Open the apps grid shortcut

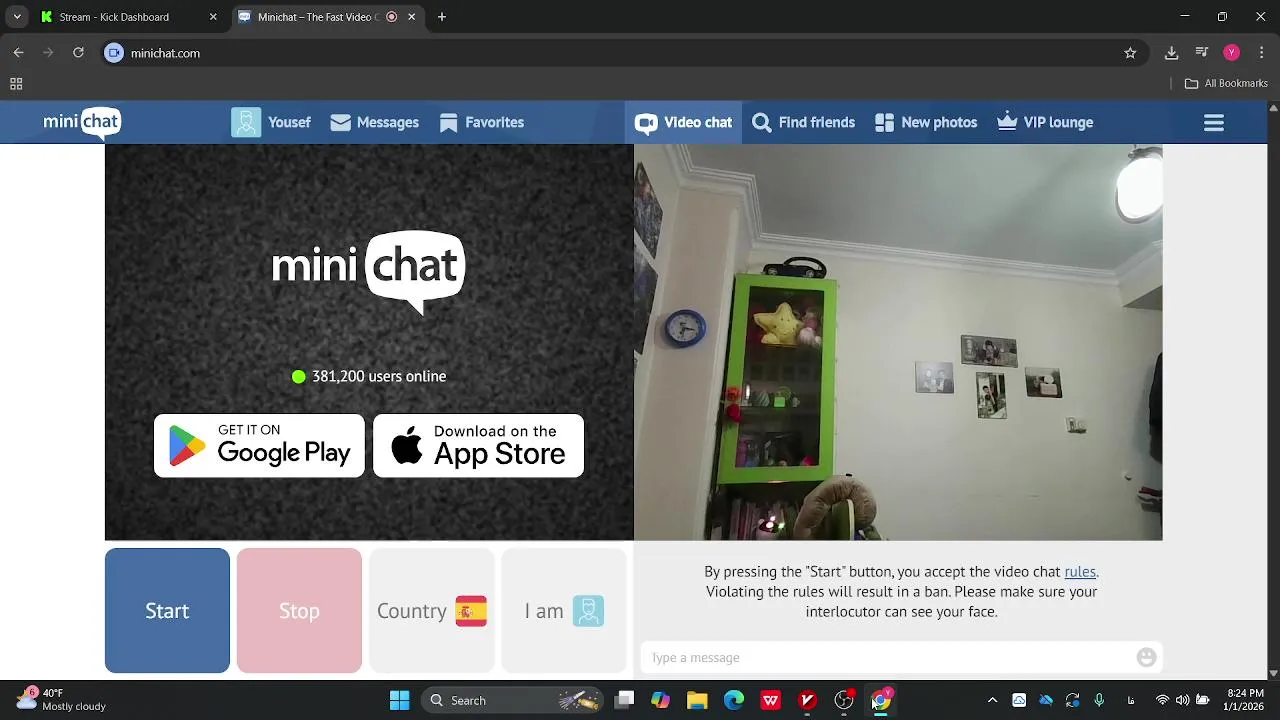click(16, 84)
